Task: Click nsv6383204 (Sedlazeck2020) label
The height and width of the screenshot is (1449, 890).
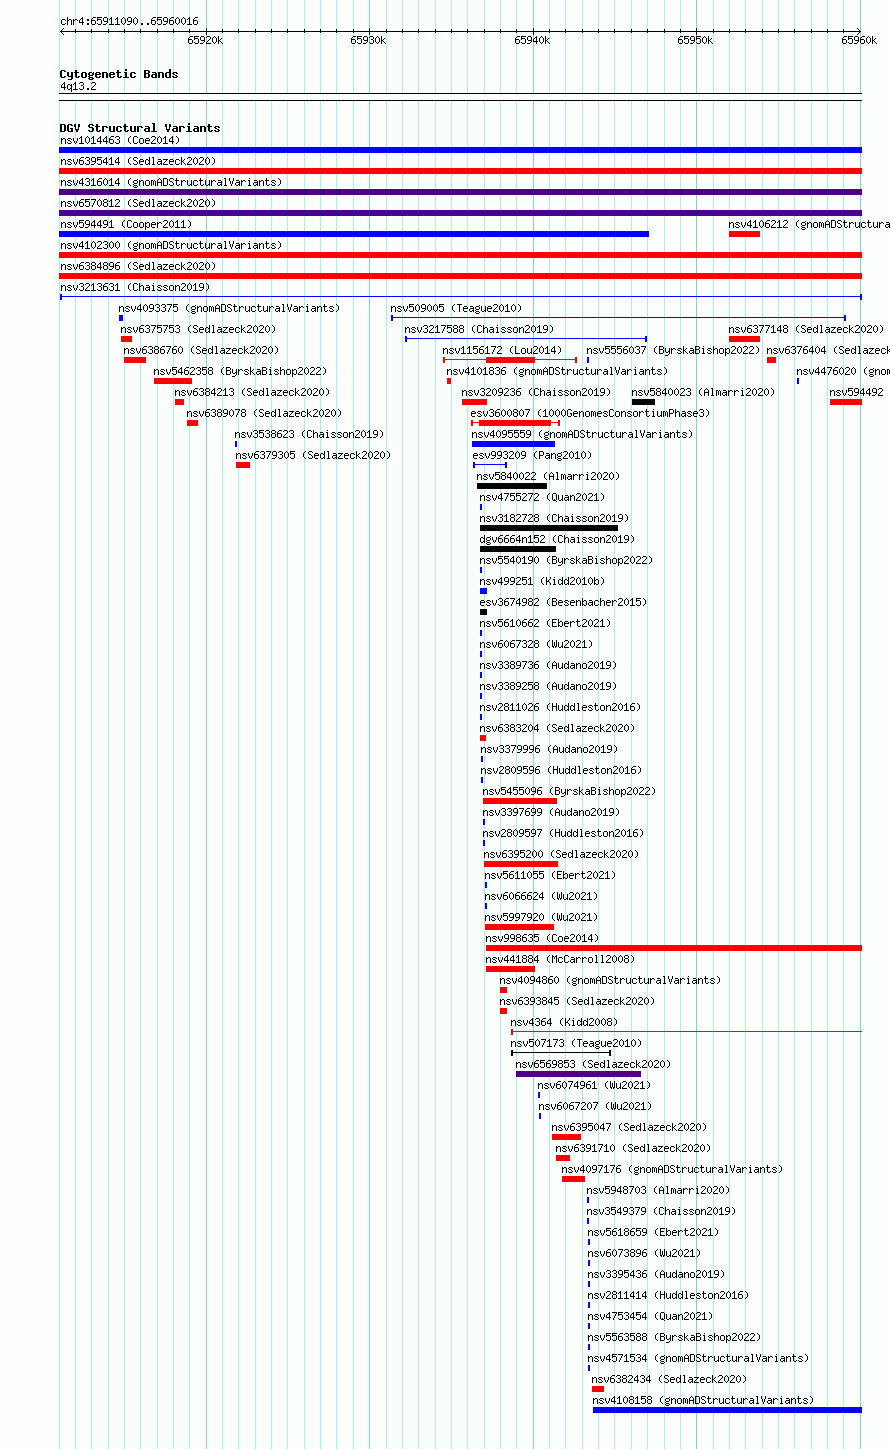Action: tap(557, 728)
